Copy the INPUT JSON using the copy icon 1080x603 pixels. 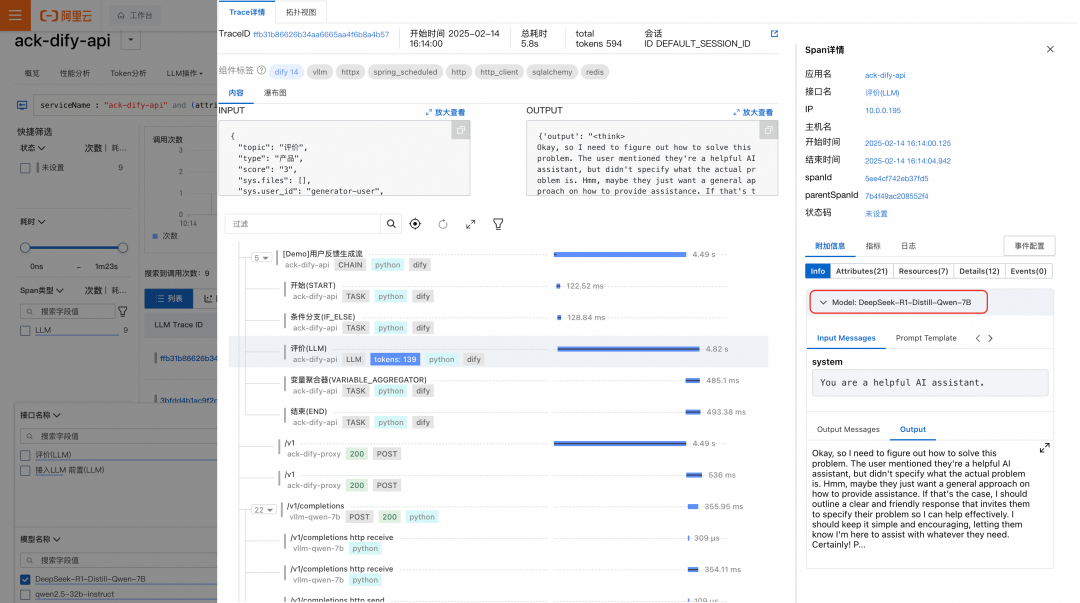(x=460, y=130)
